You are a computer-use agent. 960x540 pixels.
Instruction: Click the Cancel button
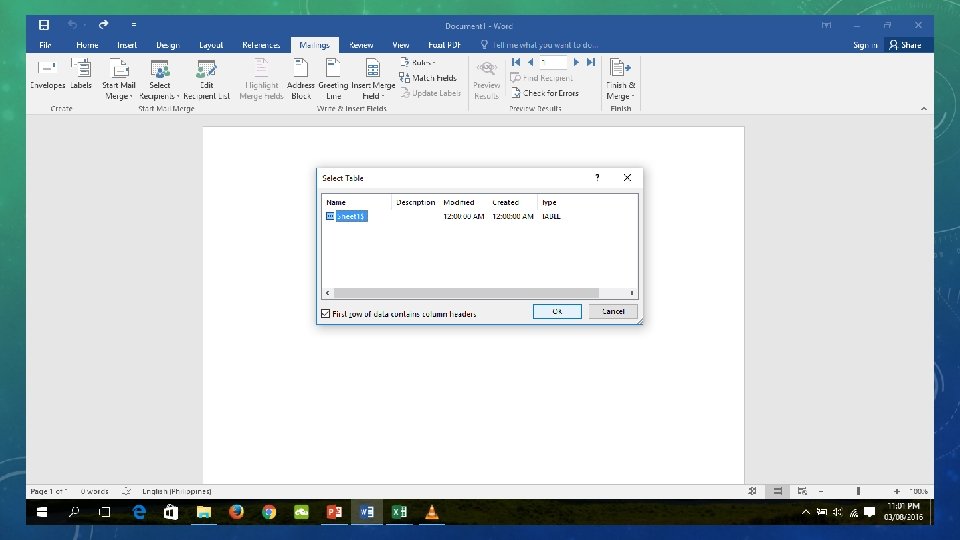[x=613, y=311]
